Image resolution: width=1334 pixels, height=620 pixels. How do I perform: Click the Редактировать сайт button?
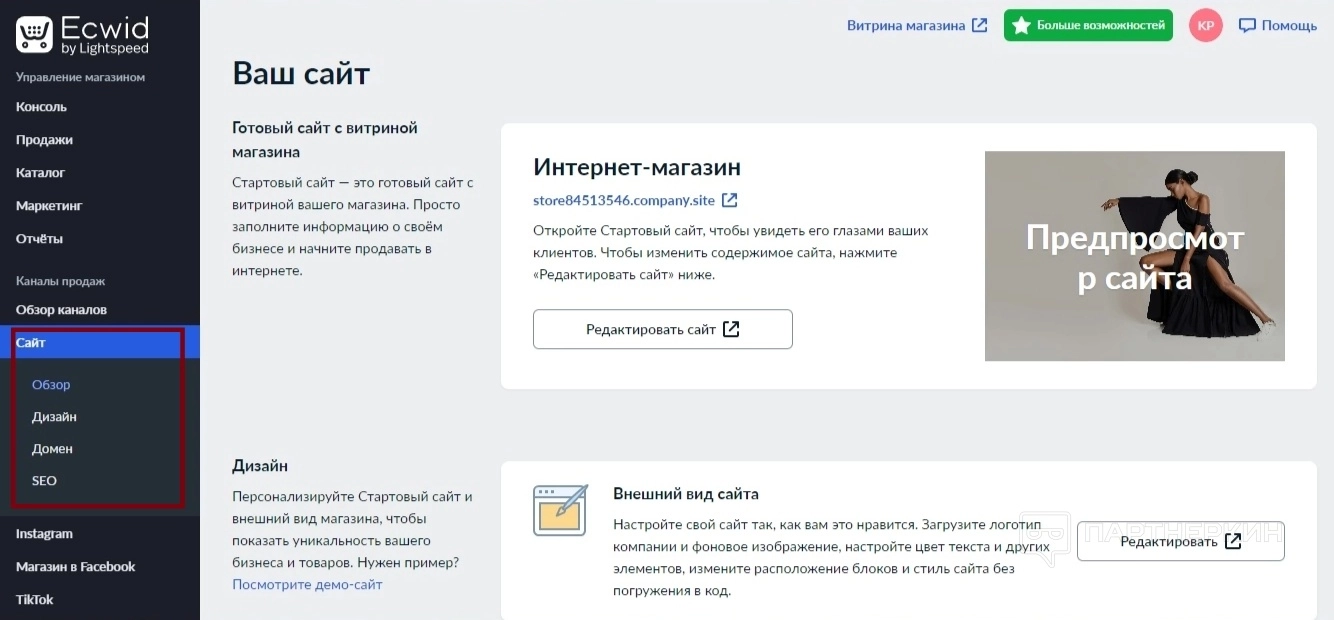(x=663, y=329)
